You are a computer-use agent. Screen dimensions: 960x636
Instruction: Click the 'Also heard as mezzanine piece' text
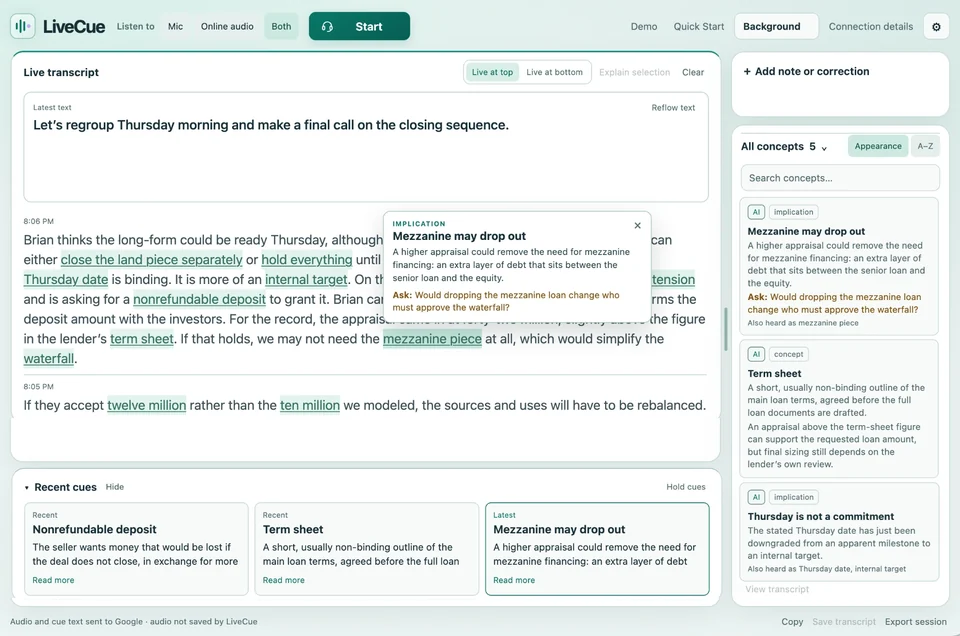(803, 323)
